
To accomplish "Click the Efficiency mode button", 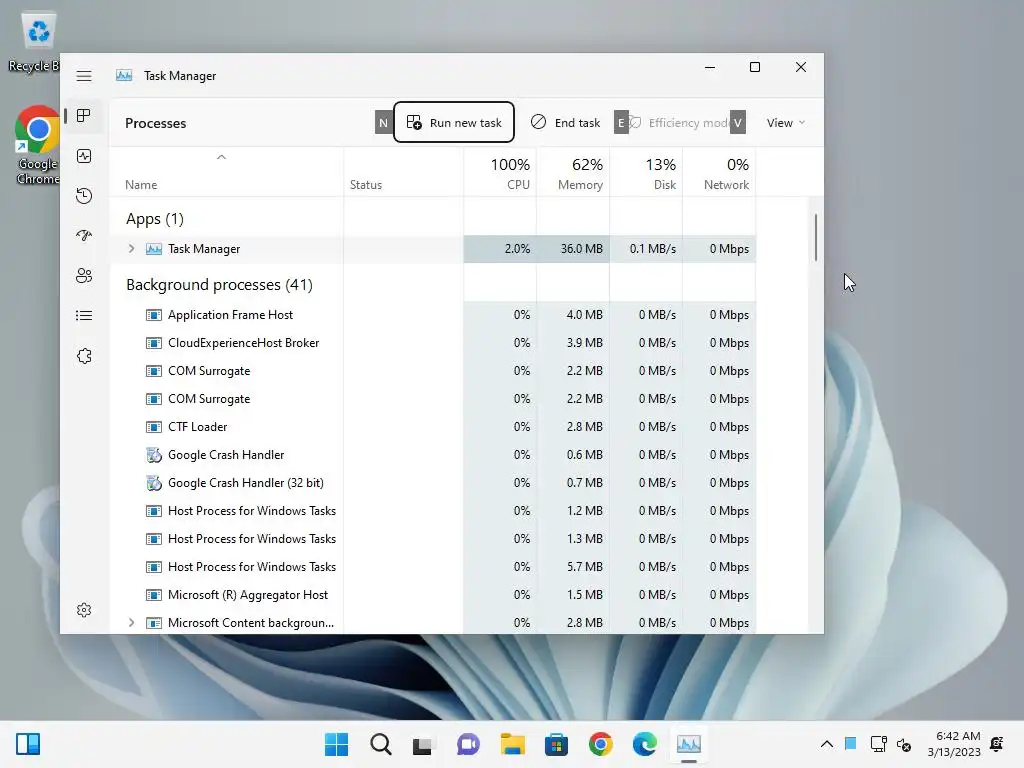I will coord(680,123).
